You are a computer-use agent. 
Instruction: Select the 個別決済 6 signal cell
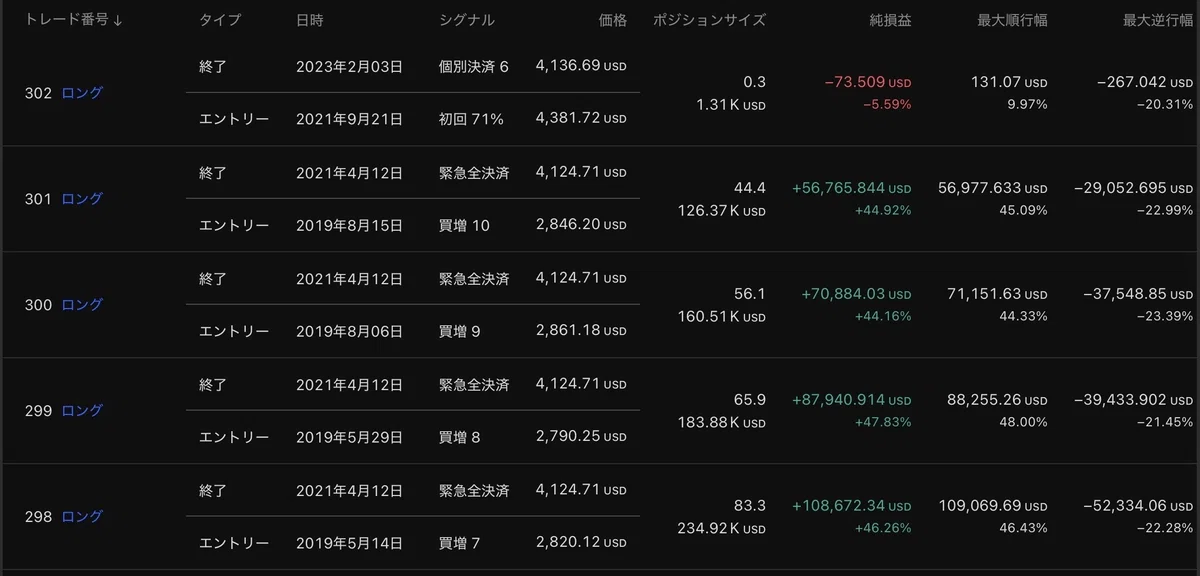(474, 67)
